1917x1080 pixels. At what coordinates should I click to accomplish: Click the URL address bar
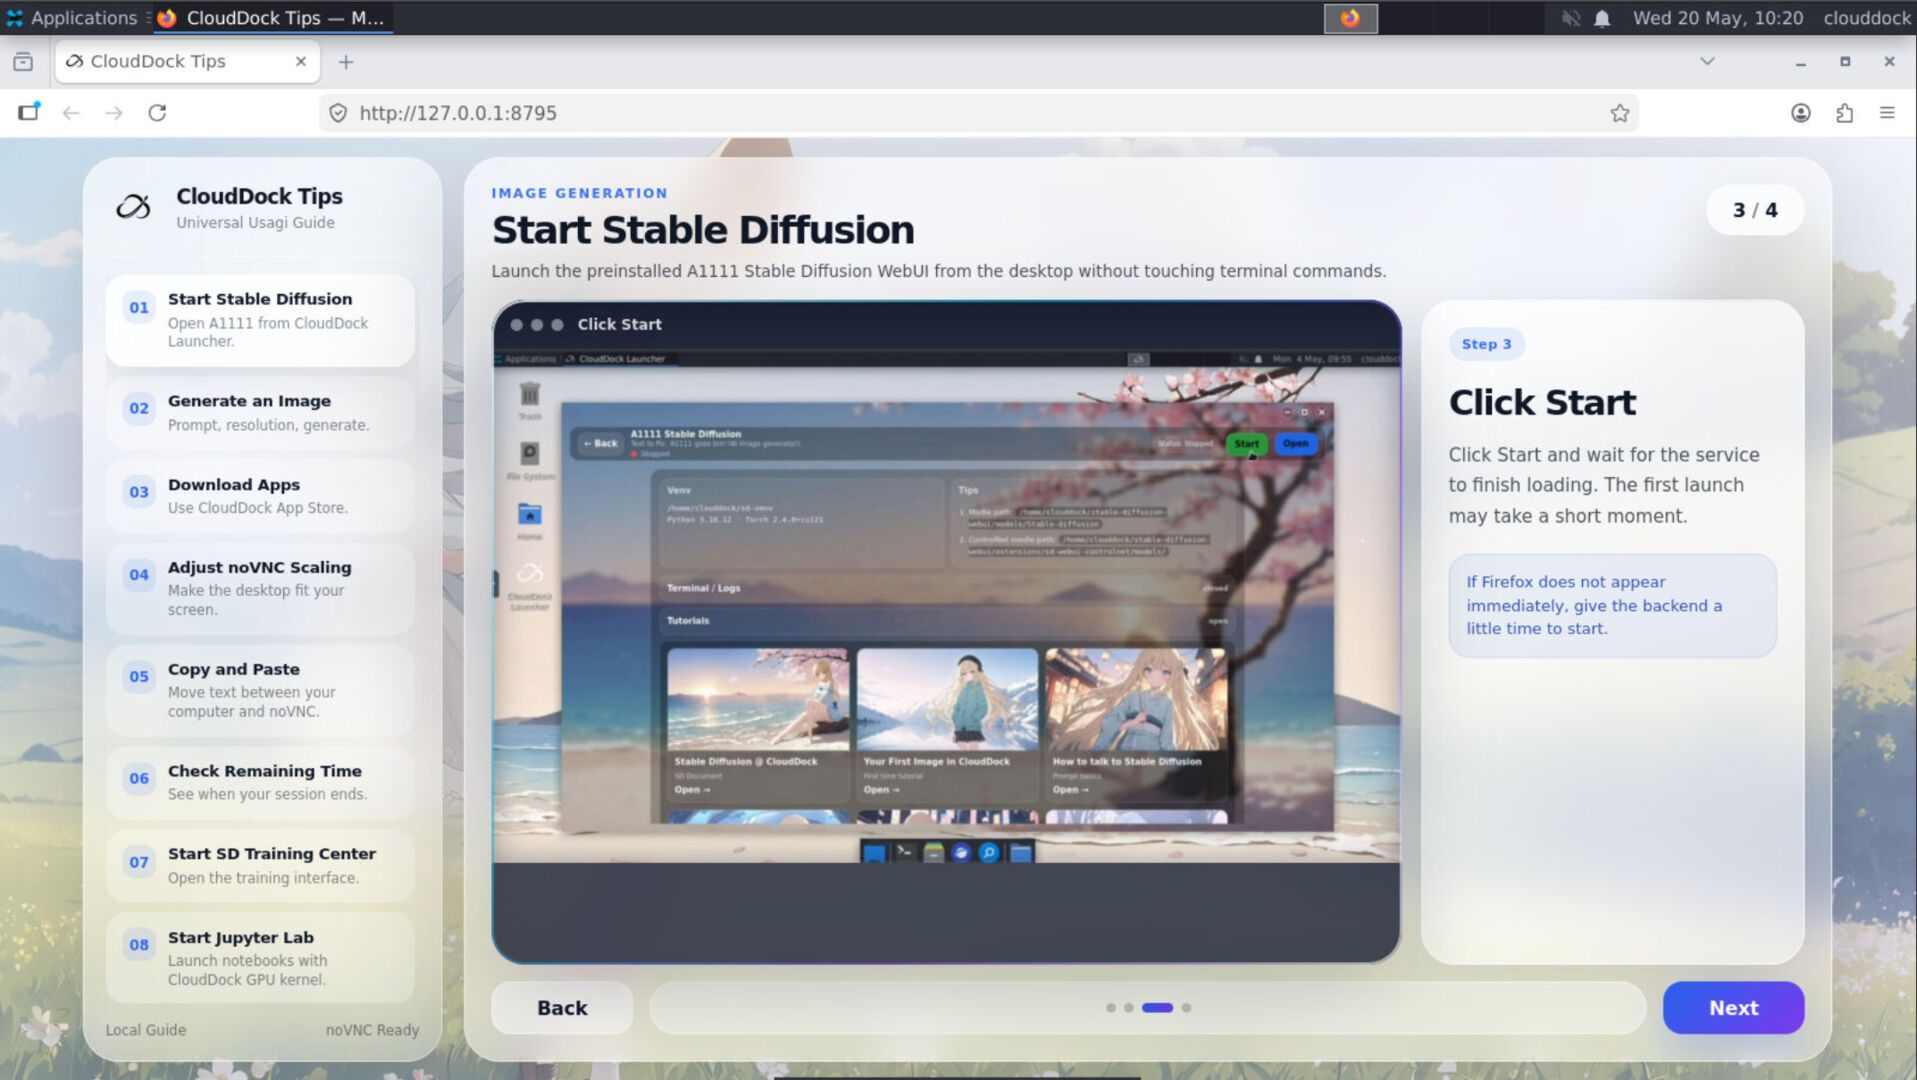coord(980,113)
